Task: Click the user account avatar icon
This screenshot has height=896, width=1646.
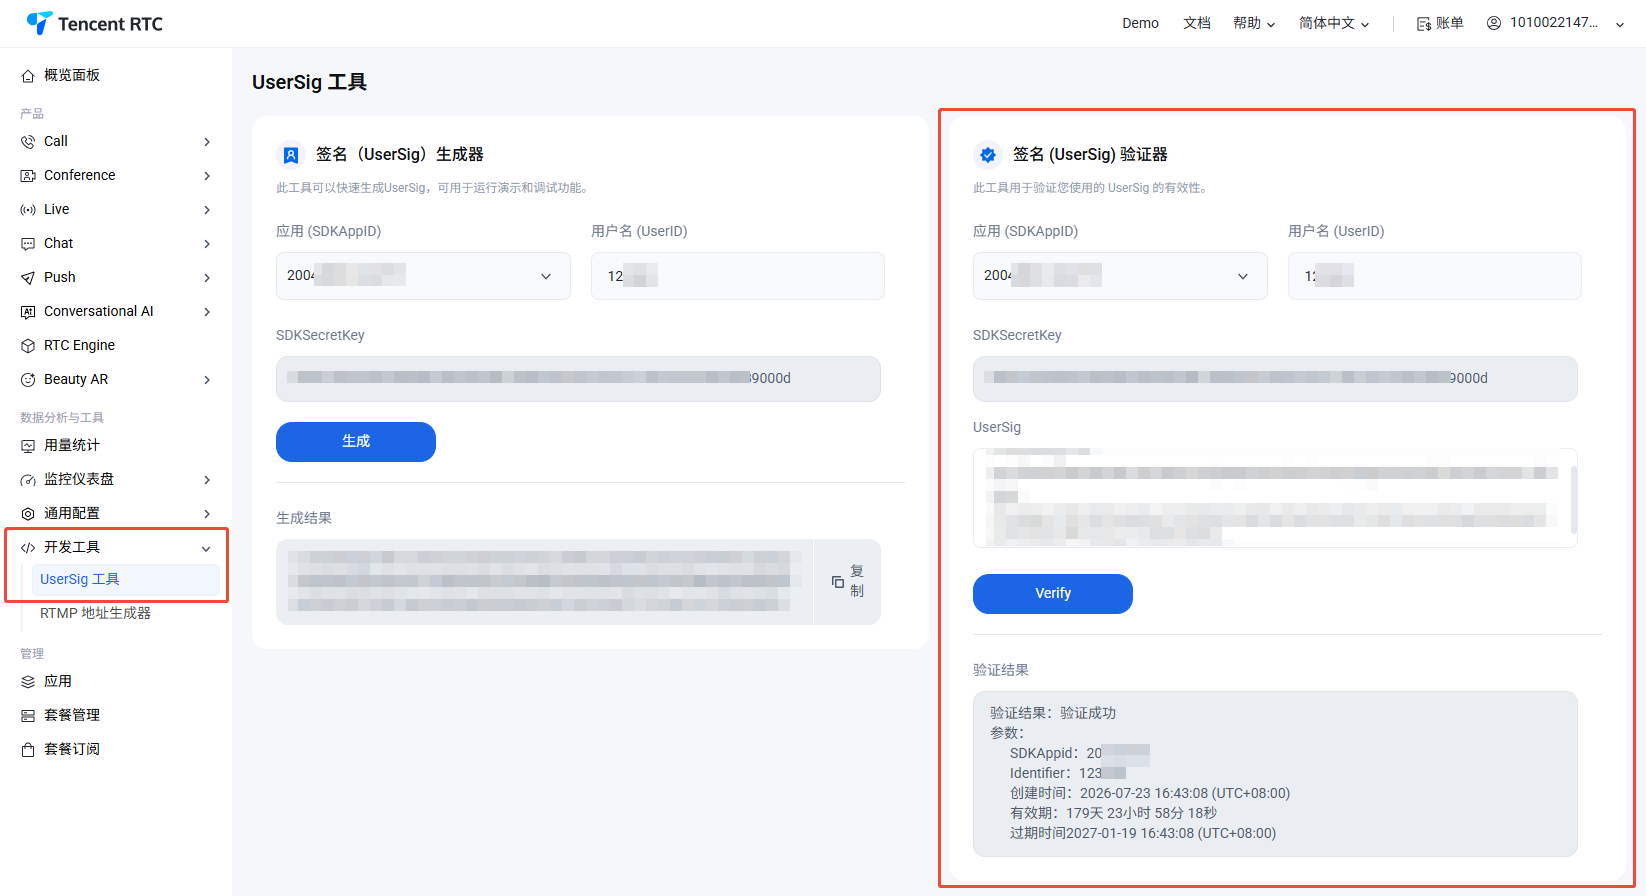Action: [x=1494, y=23]
